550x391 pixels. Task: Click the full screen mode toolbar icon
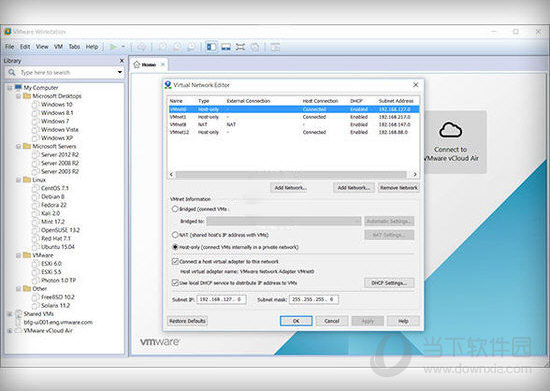pyautogui.click(x=240, y=47)
